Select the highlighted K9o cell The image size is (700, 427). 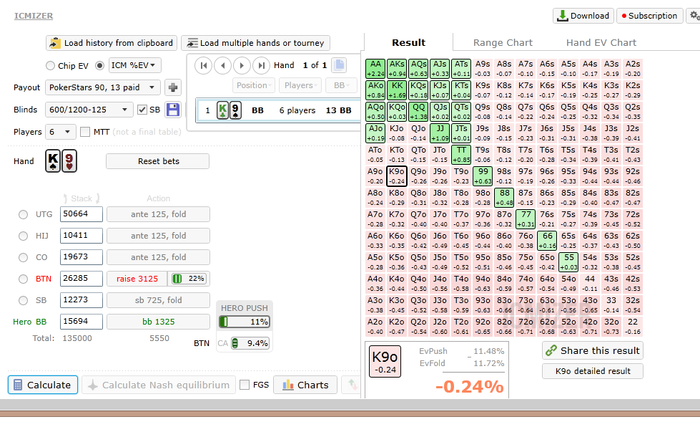click(x=397, y=176)
